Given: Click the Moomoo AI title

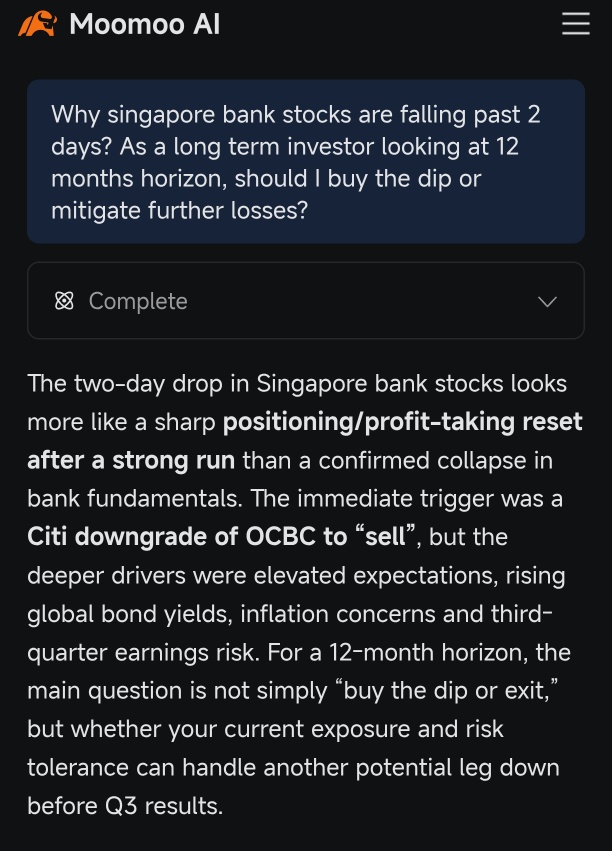Looking at the screenshot, I should pos(145,25).
